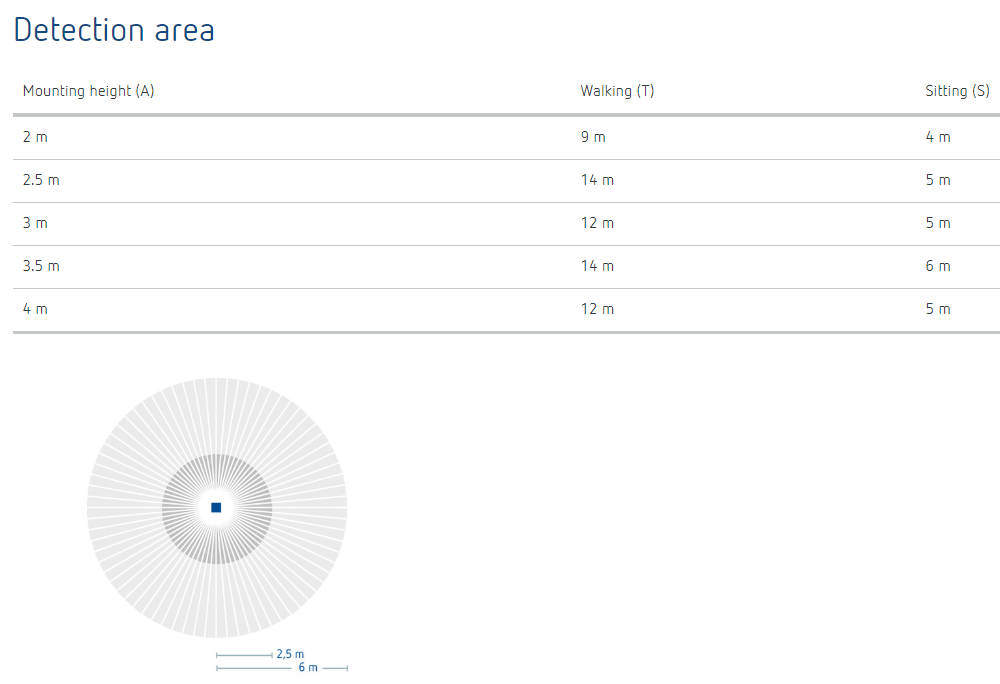Click the 4 m mounting height cell
The height and width of the screenshot is (684, 1000).
point(35,309)
